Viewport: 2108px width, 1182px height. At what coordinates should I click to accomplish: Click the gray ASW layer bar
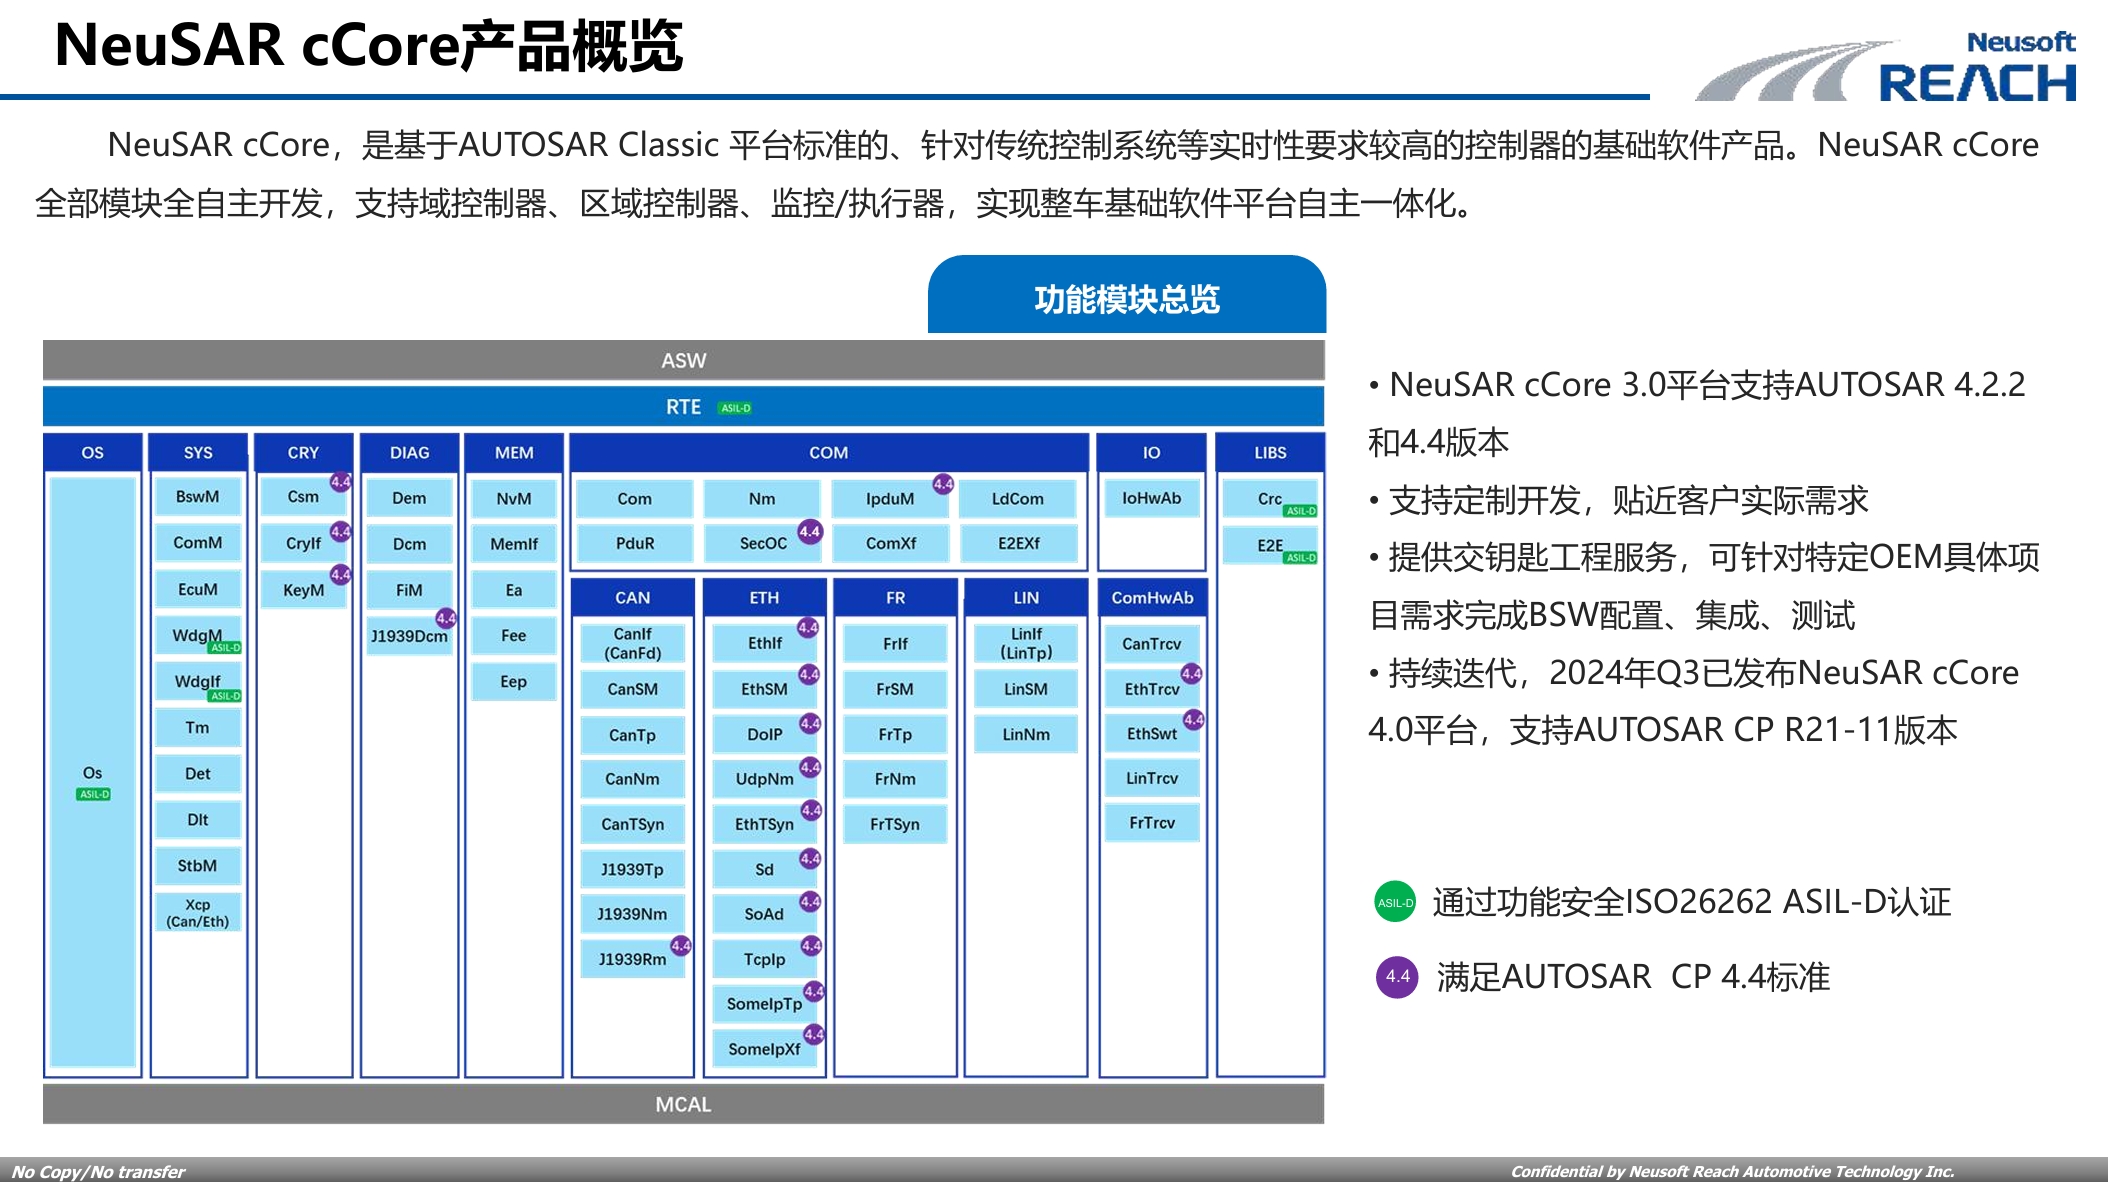[x=683, y=360]
